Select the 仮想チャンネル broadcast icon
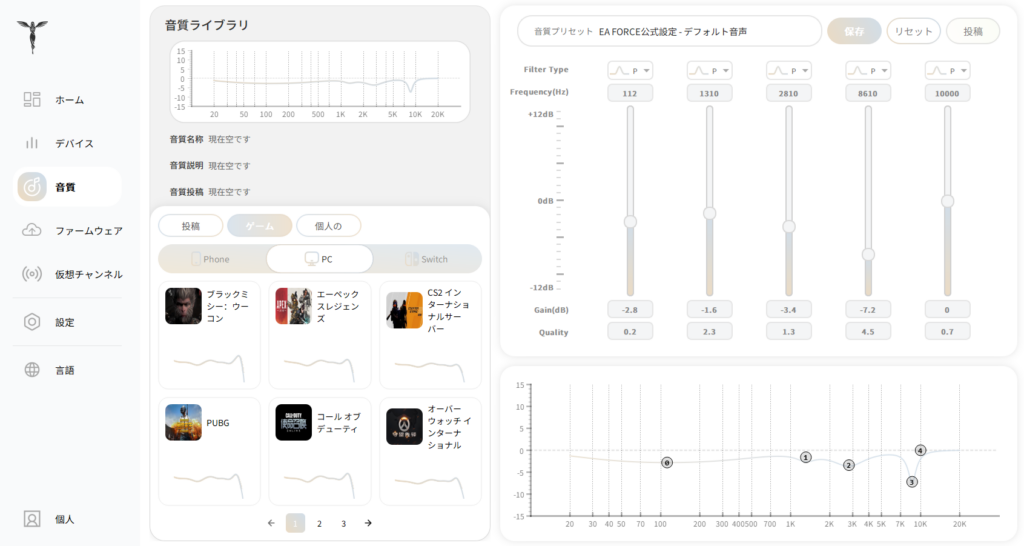1024x546 pixels. coord(32,274)
